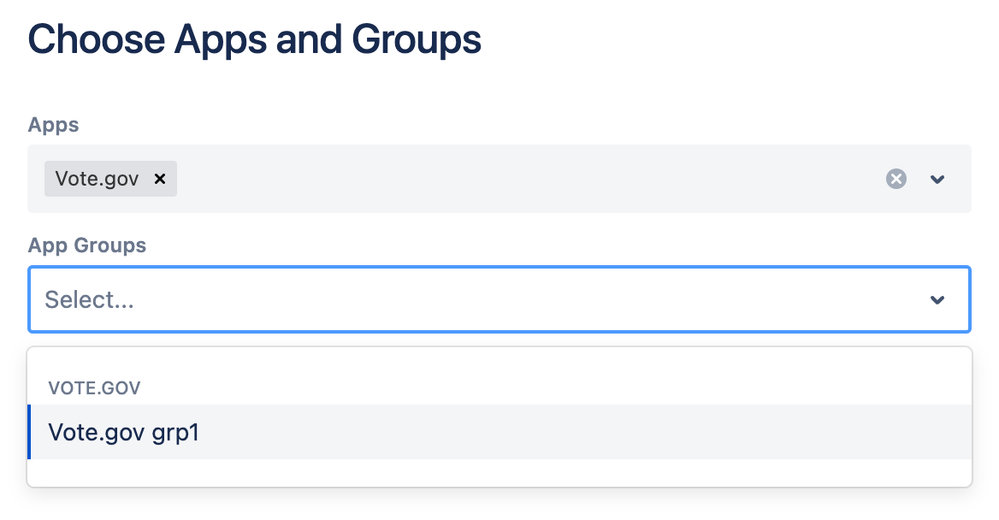Click the gap between clear icon and Apps chevron
999x520 pixels.
(917, 179)
